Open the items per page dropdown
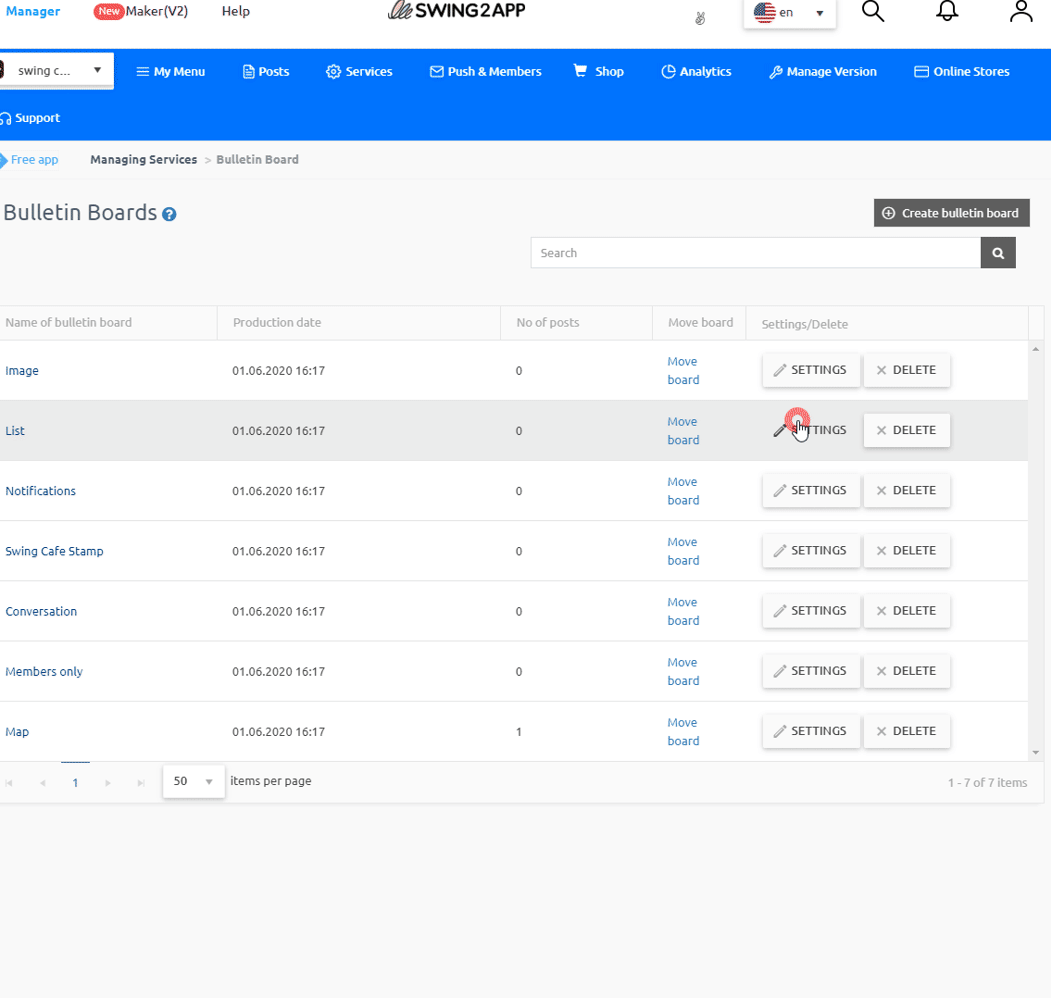 coord(193,781)
